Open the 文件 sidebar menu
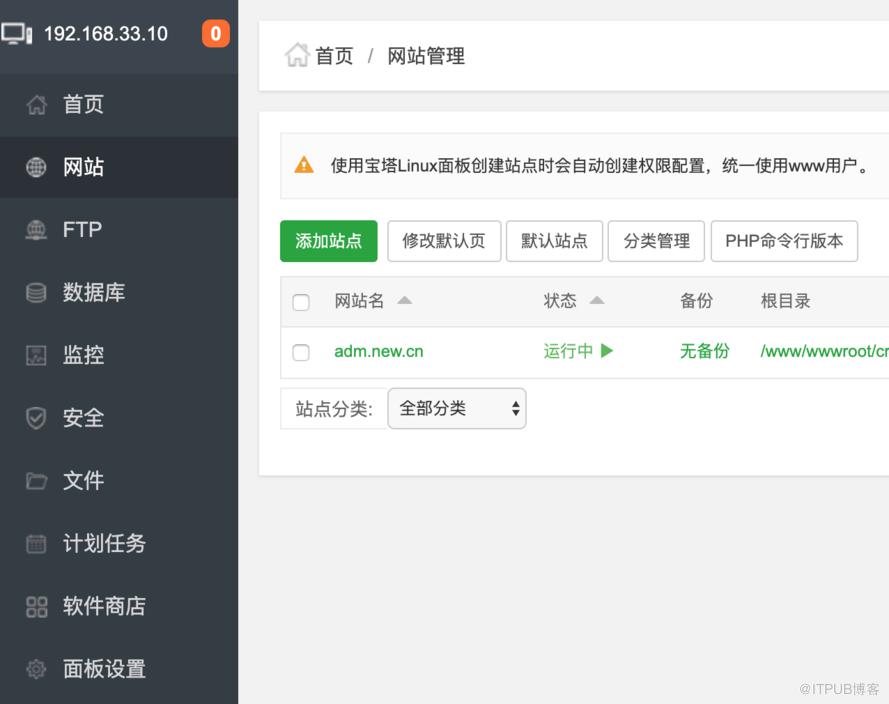This screenshot has height=704, width=889. [119, 481]
